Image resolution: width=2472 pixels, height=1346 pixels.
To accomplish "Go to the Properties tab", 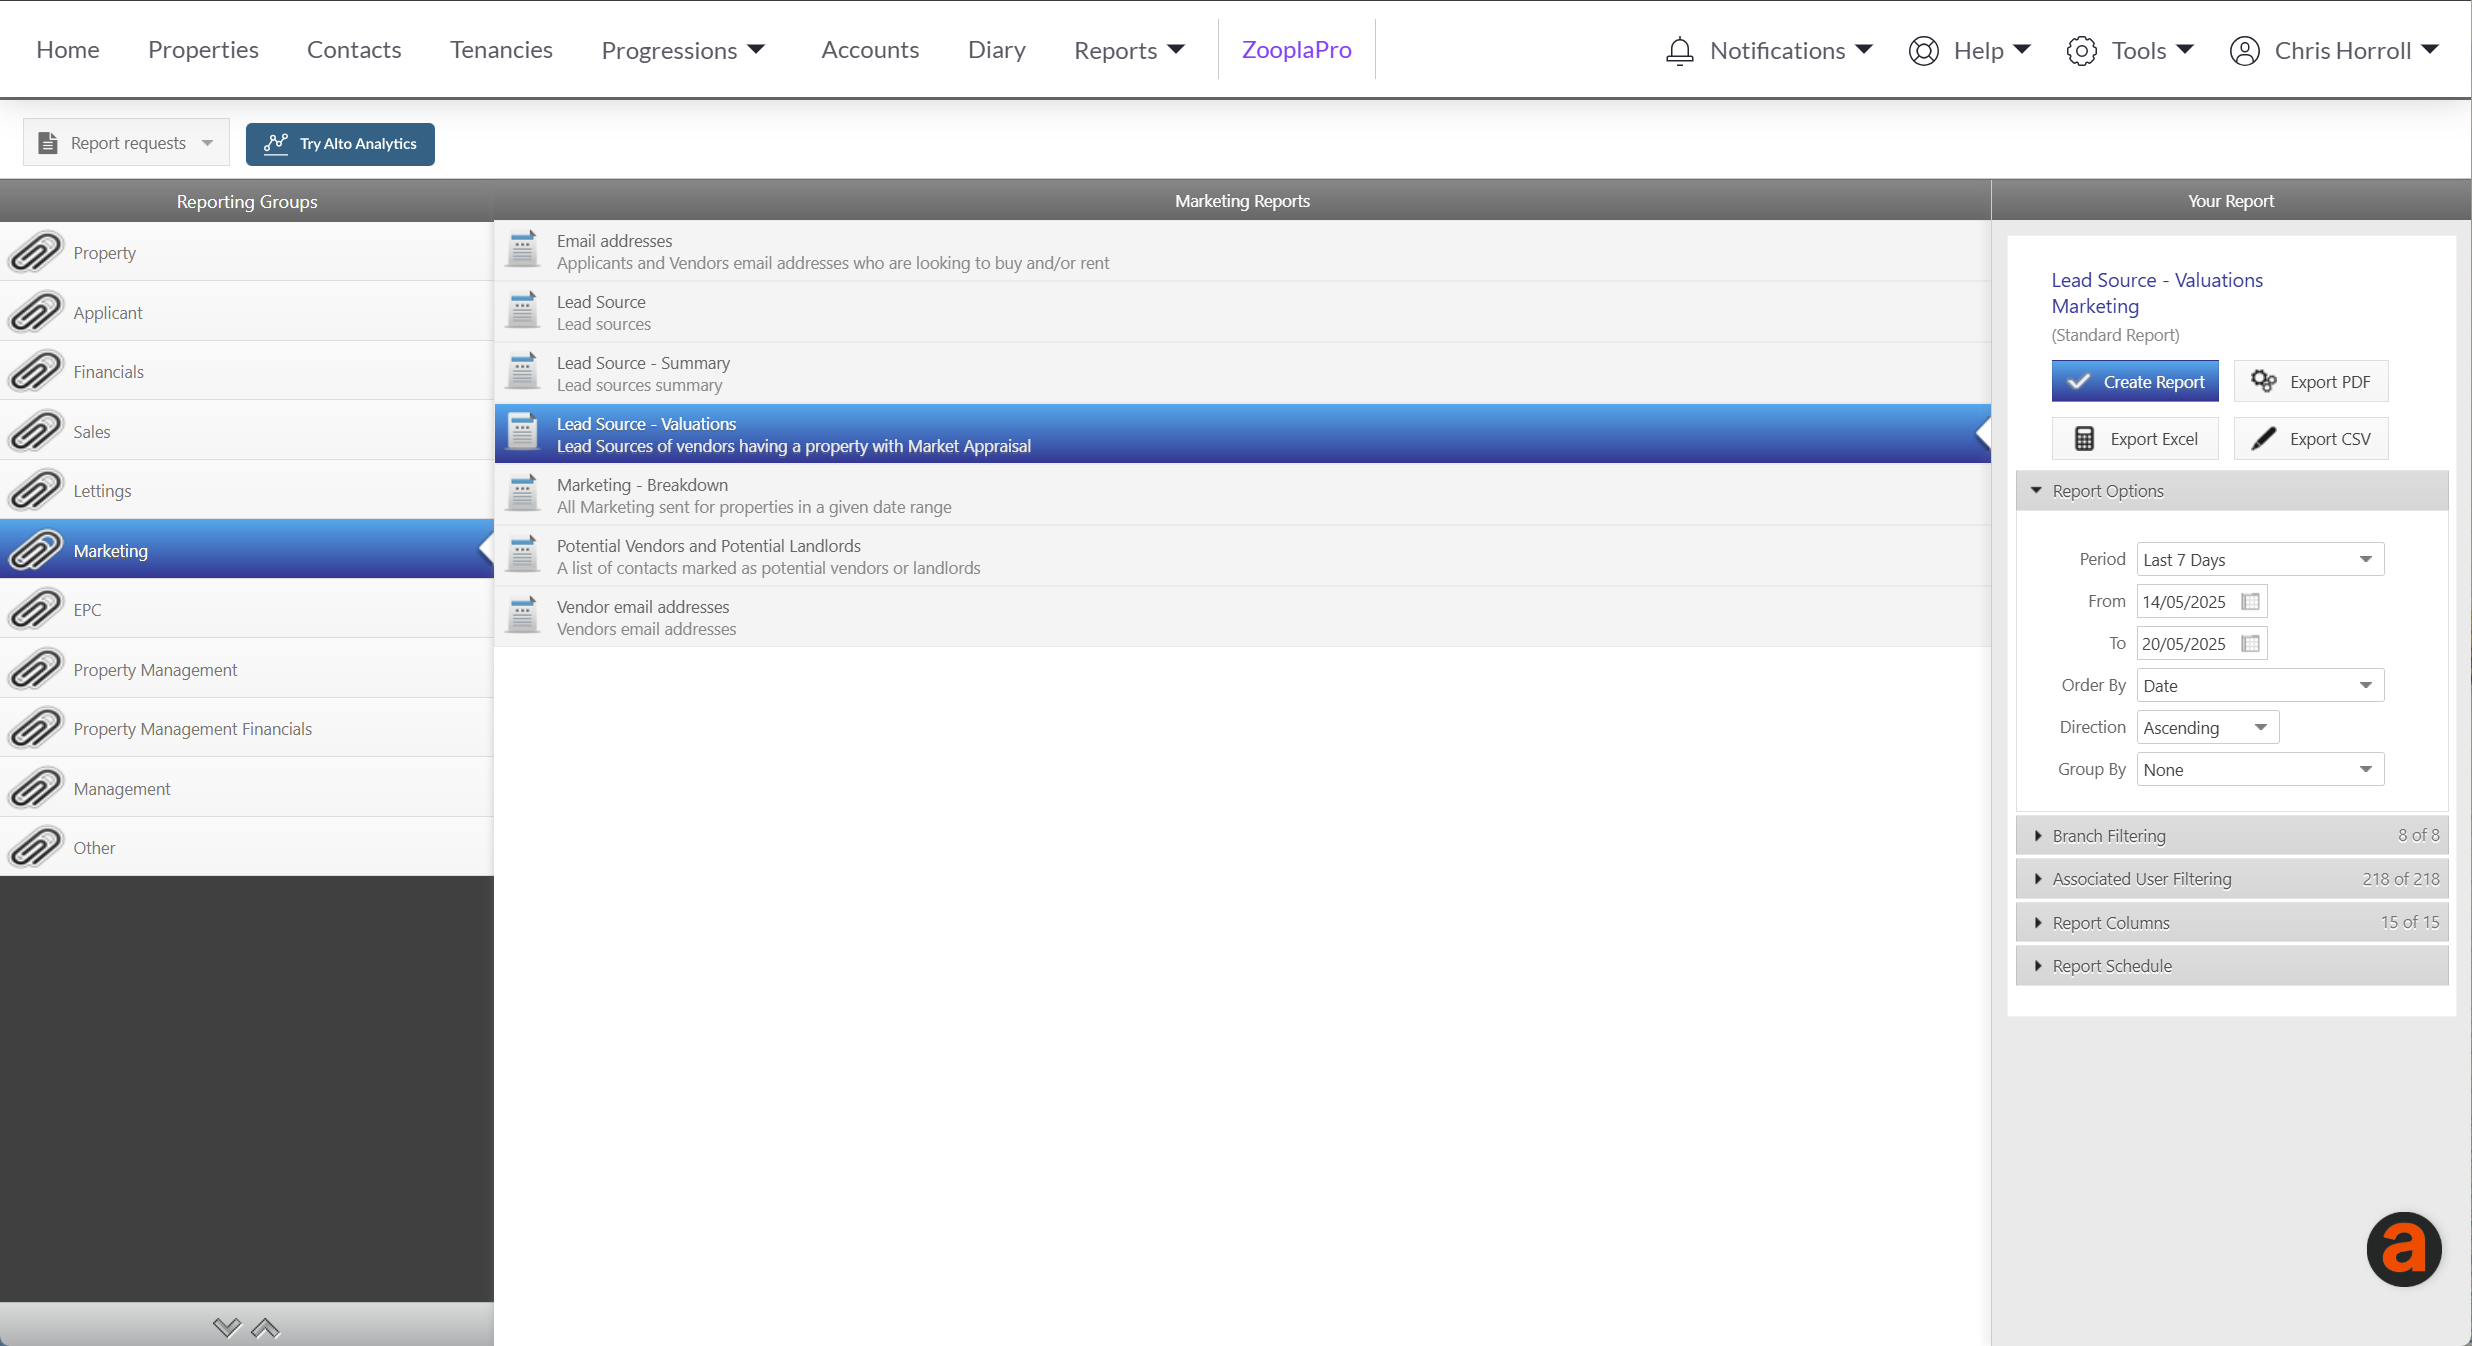I will 203,49.
